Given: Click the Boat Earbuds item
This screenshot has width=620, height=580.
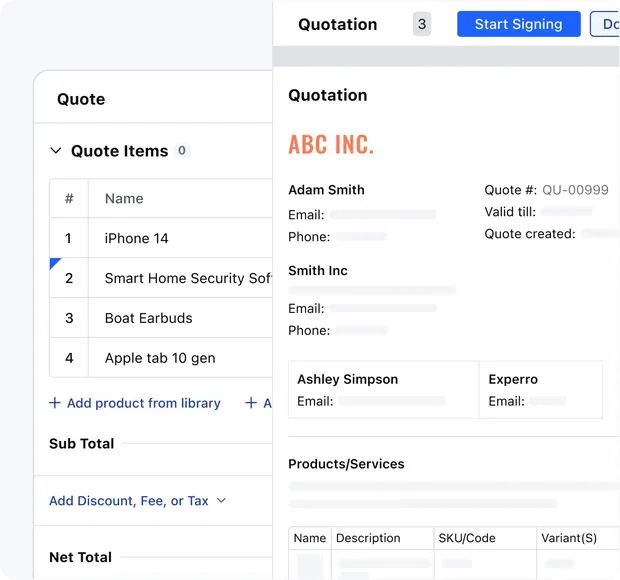Looking at the screenshot, I should [148, 318].
